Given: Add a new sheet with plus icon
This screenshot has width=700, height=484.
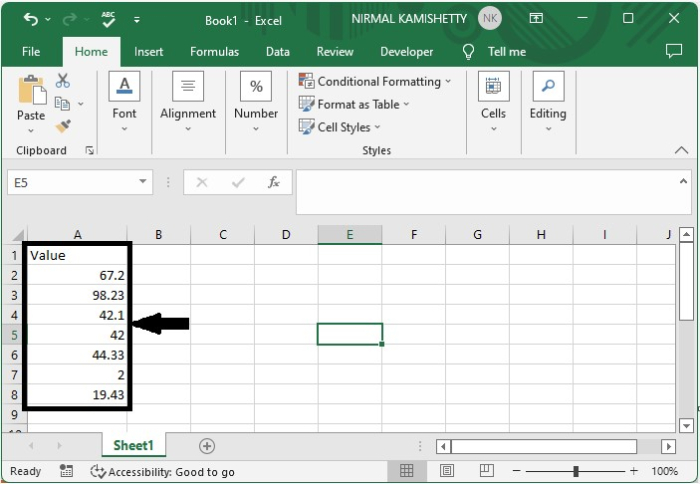Looking at the screenshot, I should [207, 446].
